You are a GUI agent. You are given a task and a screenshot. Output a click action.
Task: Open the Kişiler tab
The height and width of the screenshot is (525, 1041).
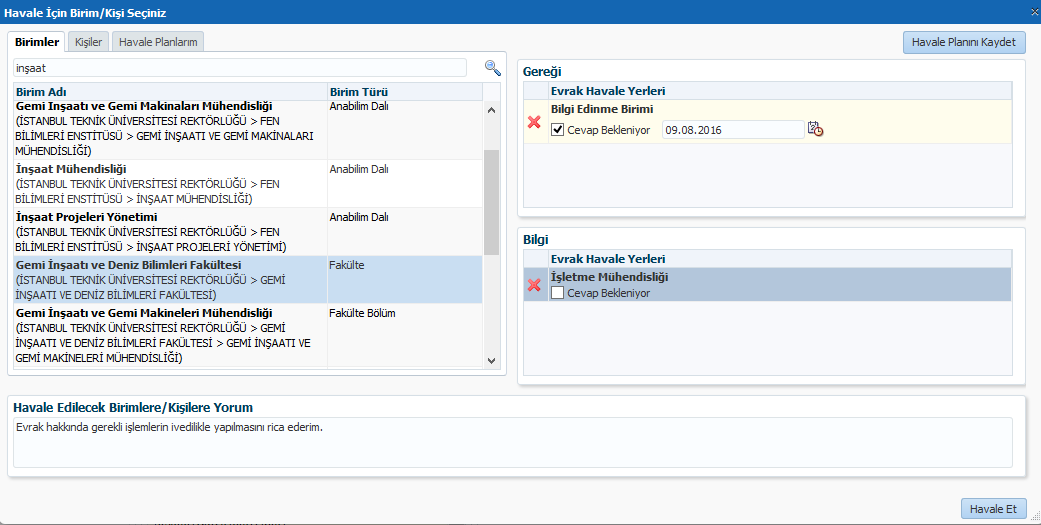[88, 42]
